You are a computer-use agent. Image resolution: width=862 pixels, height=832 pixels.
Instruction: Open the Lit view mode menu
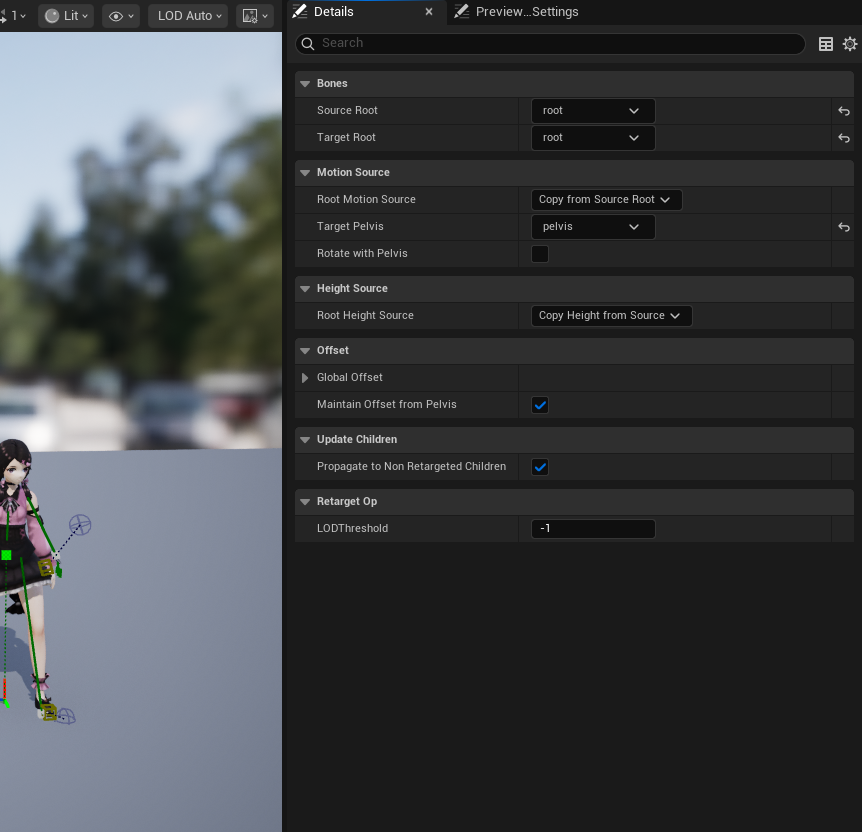coord(66,16)
